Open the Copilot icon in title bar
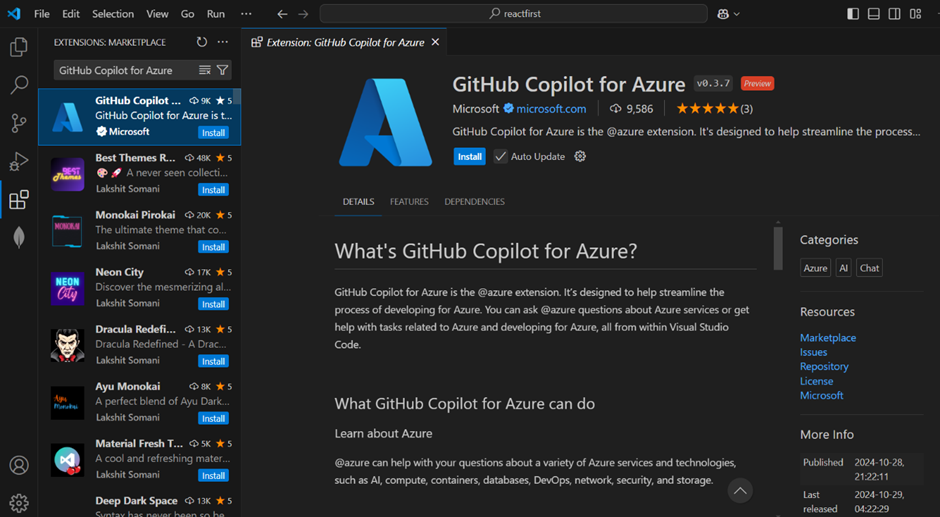The image size is (940, 517). tap(723, 14)
